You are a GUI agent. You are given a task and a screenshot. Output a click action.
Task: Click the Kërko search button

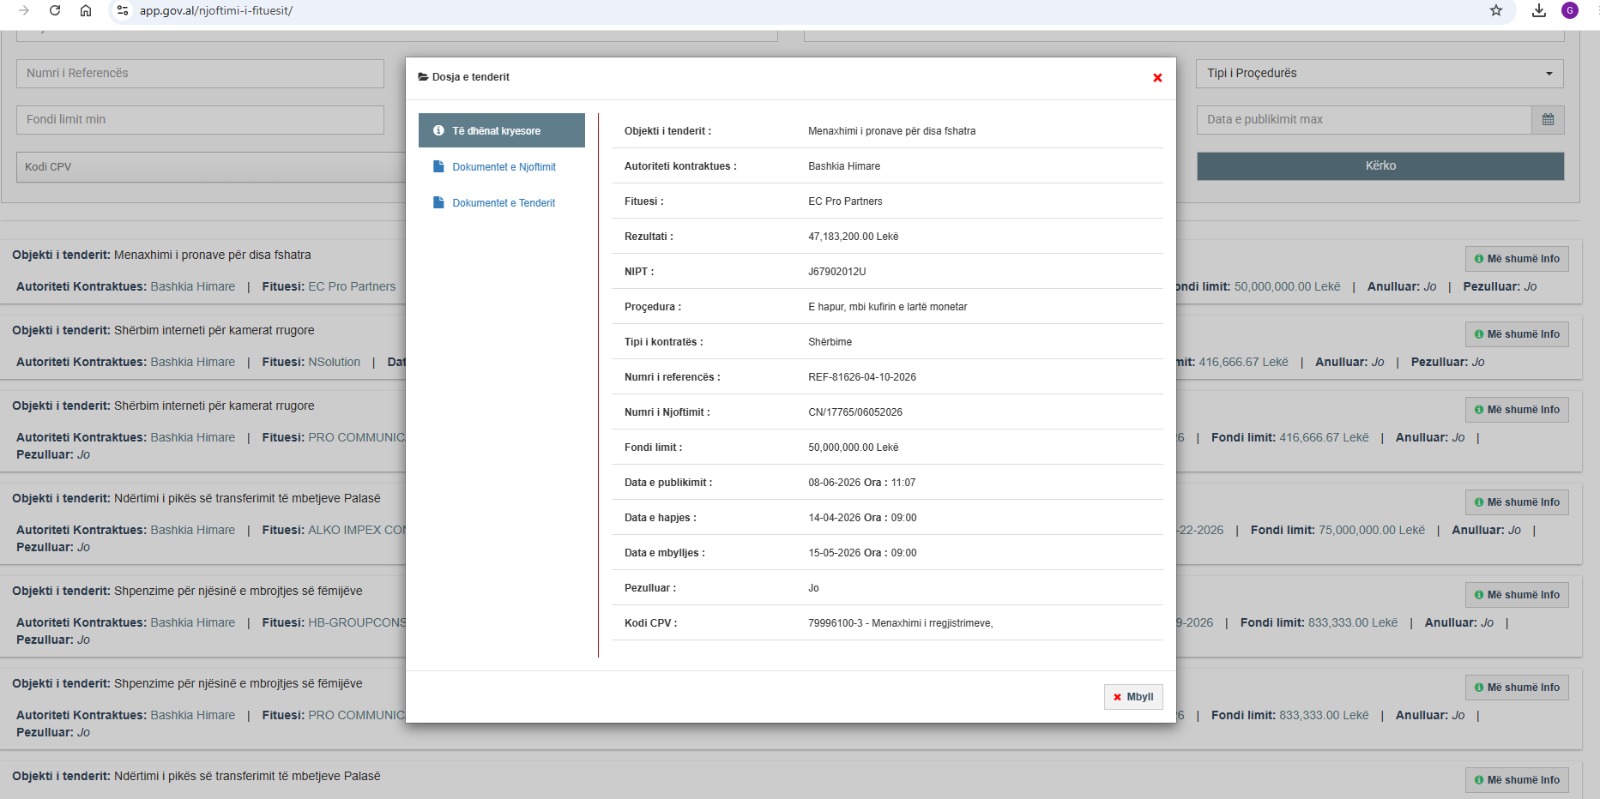(1380, 166)
